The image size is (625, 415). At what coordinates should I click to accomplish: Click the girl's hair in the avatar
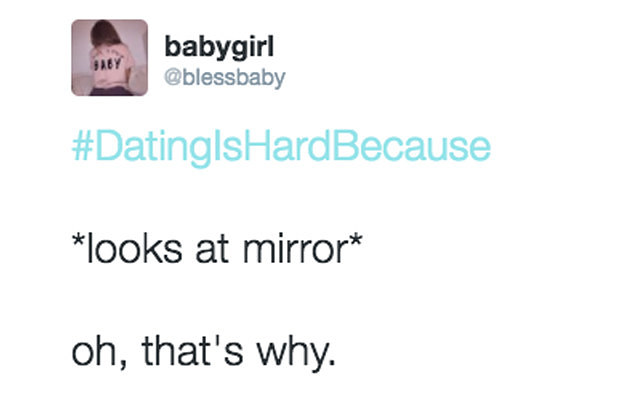[x=104, y=33]
